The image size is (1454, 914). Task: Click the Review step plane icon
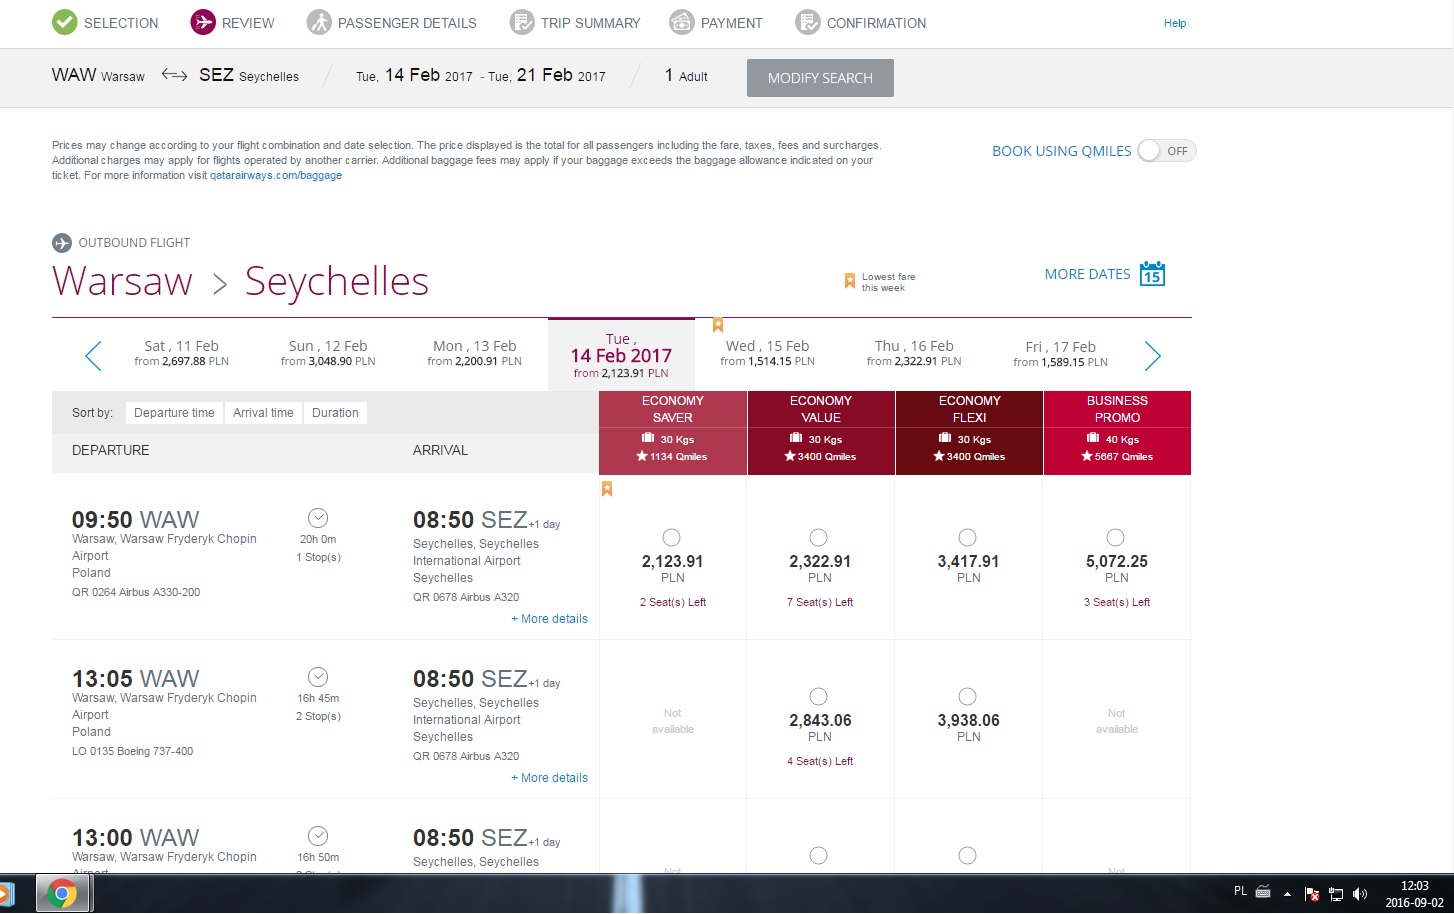click(x=203, y=22)
